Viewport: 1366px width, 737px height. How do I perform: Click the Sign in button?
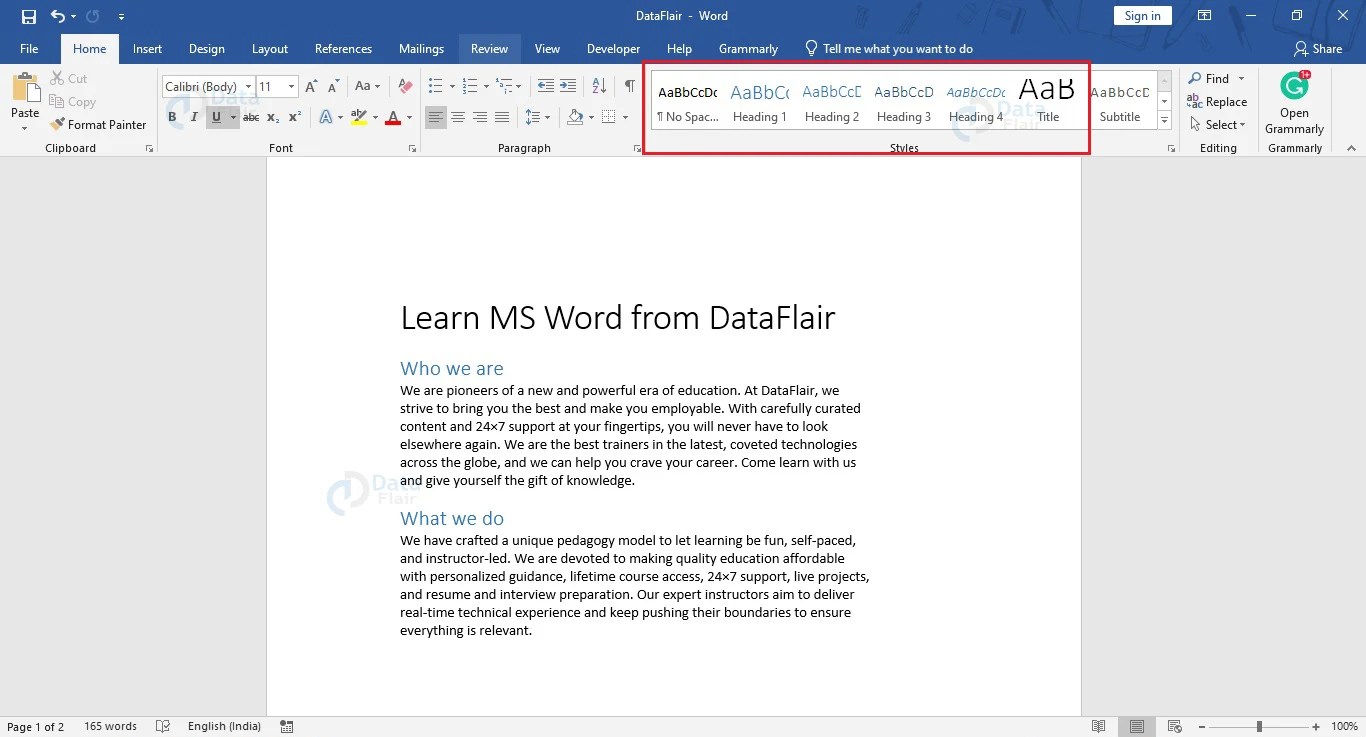pyautogui.click(x=1142, y=15)
